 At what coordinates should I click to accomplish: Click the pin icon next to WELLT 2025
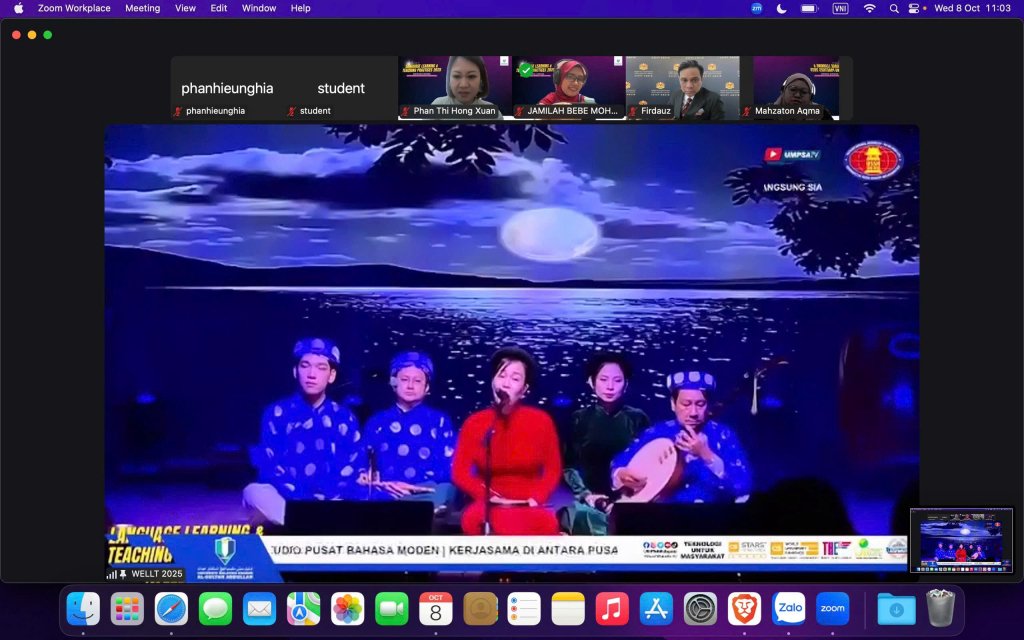123,574
